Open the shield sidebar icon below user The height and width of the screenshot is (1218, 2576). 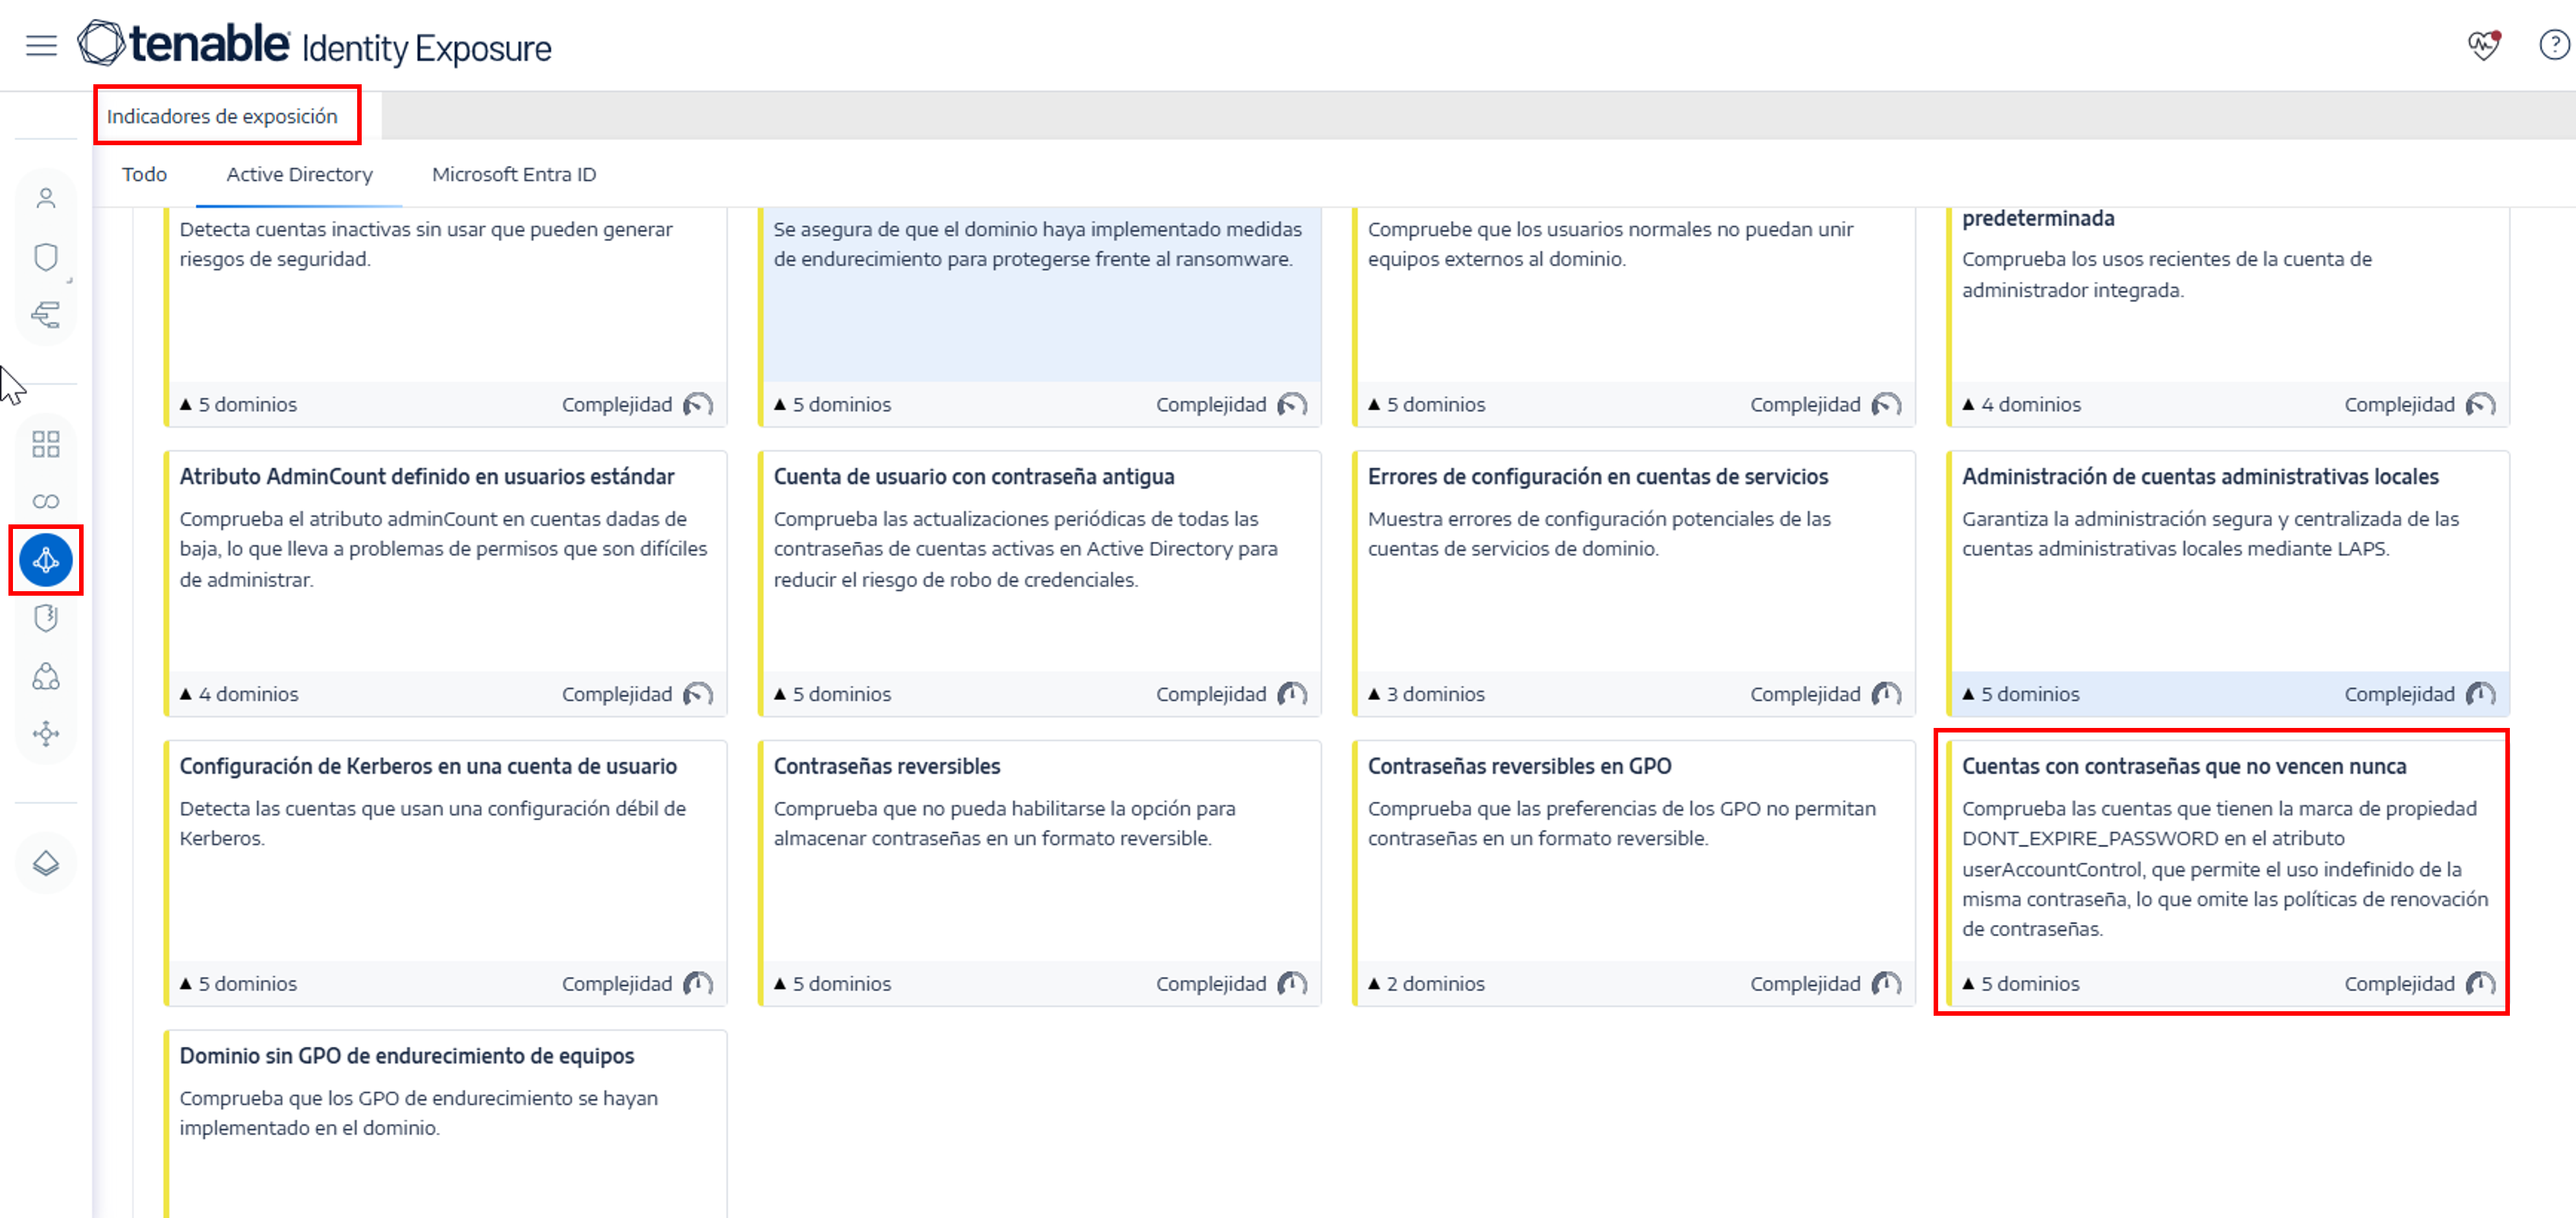[46, 257]
